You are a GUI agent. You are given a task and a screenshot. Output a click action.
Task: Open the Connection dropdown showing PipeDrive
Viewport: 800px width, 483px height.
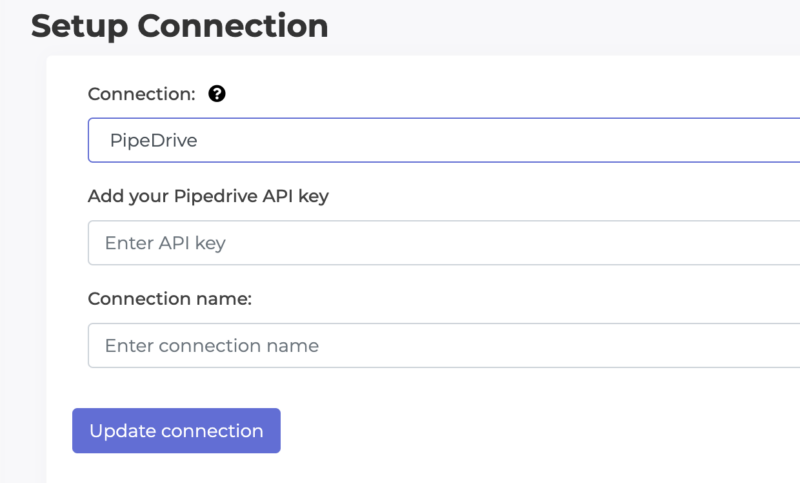click(444, 140)
